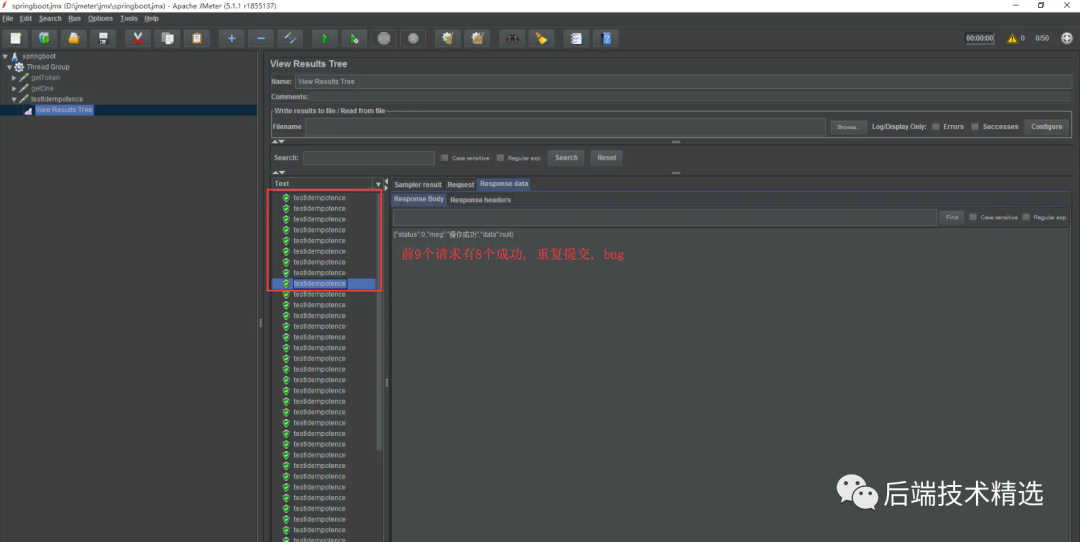
Task: Click the Thread Group gear icon
Action: (19, 67)
